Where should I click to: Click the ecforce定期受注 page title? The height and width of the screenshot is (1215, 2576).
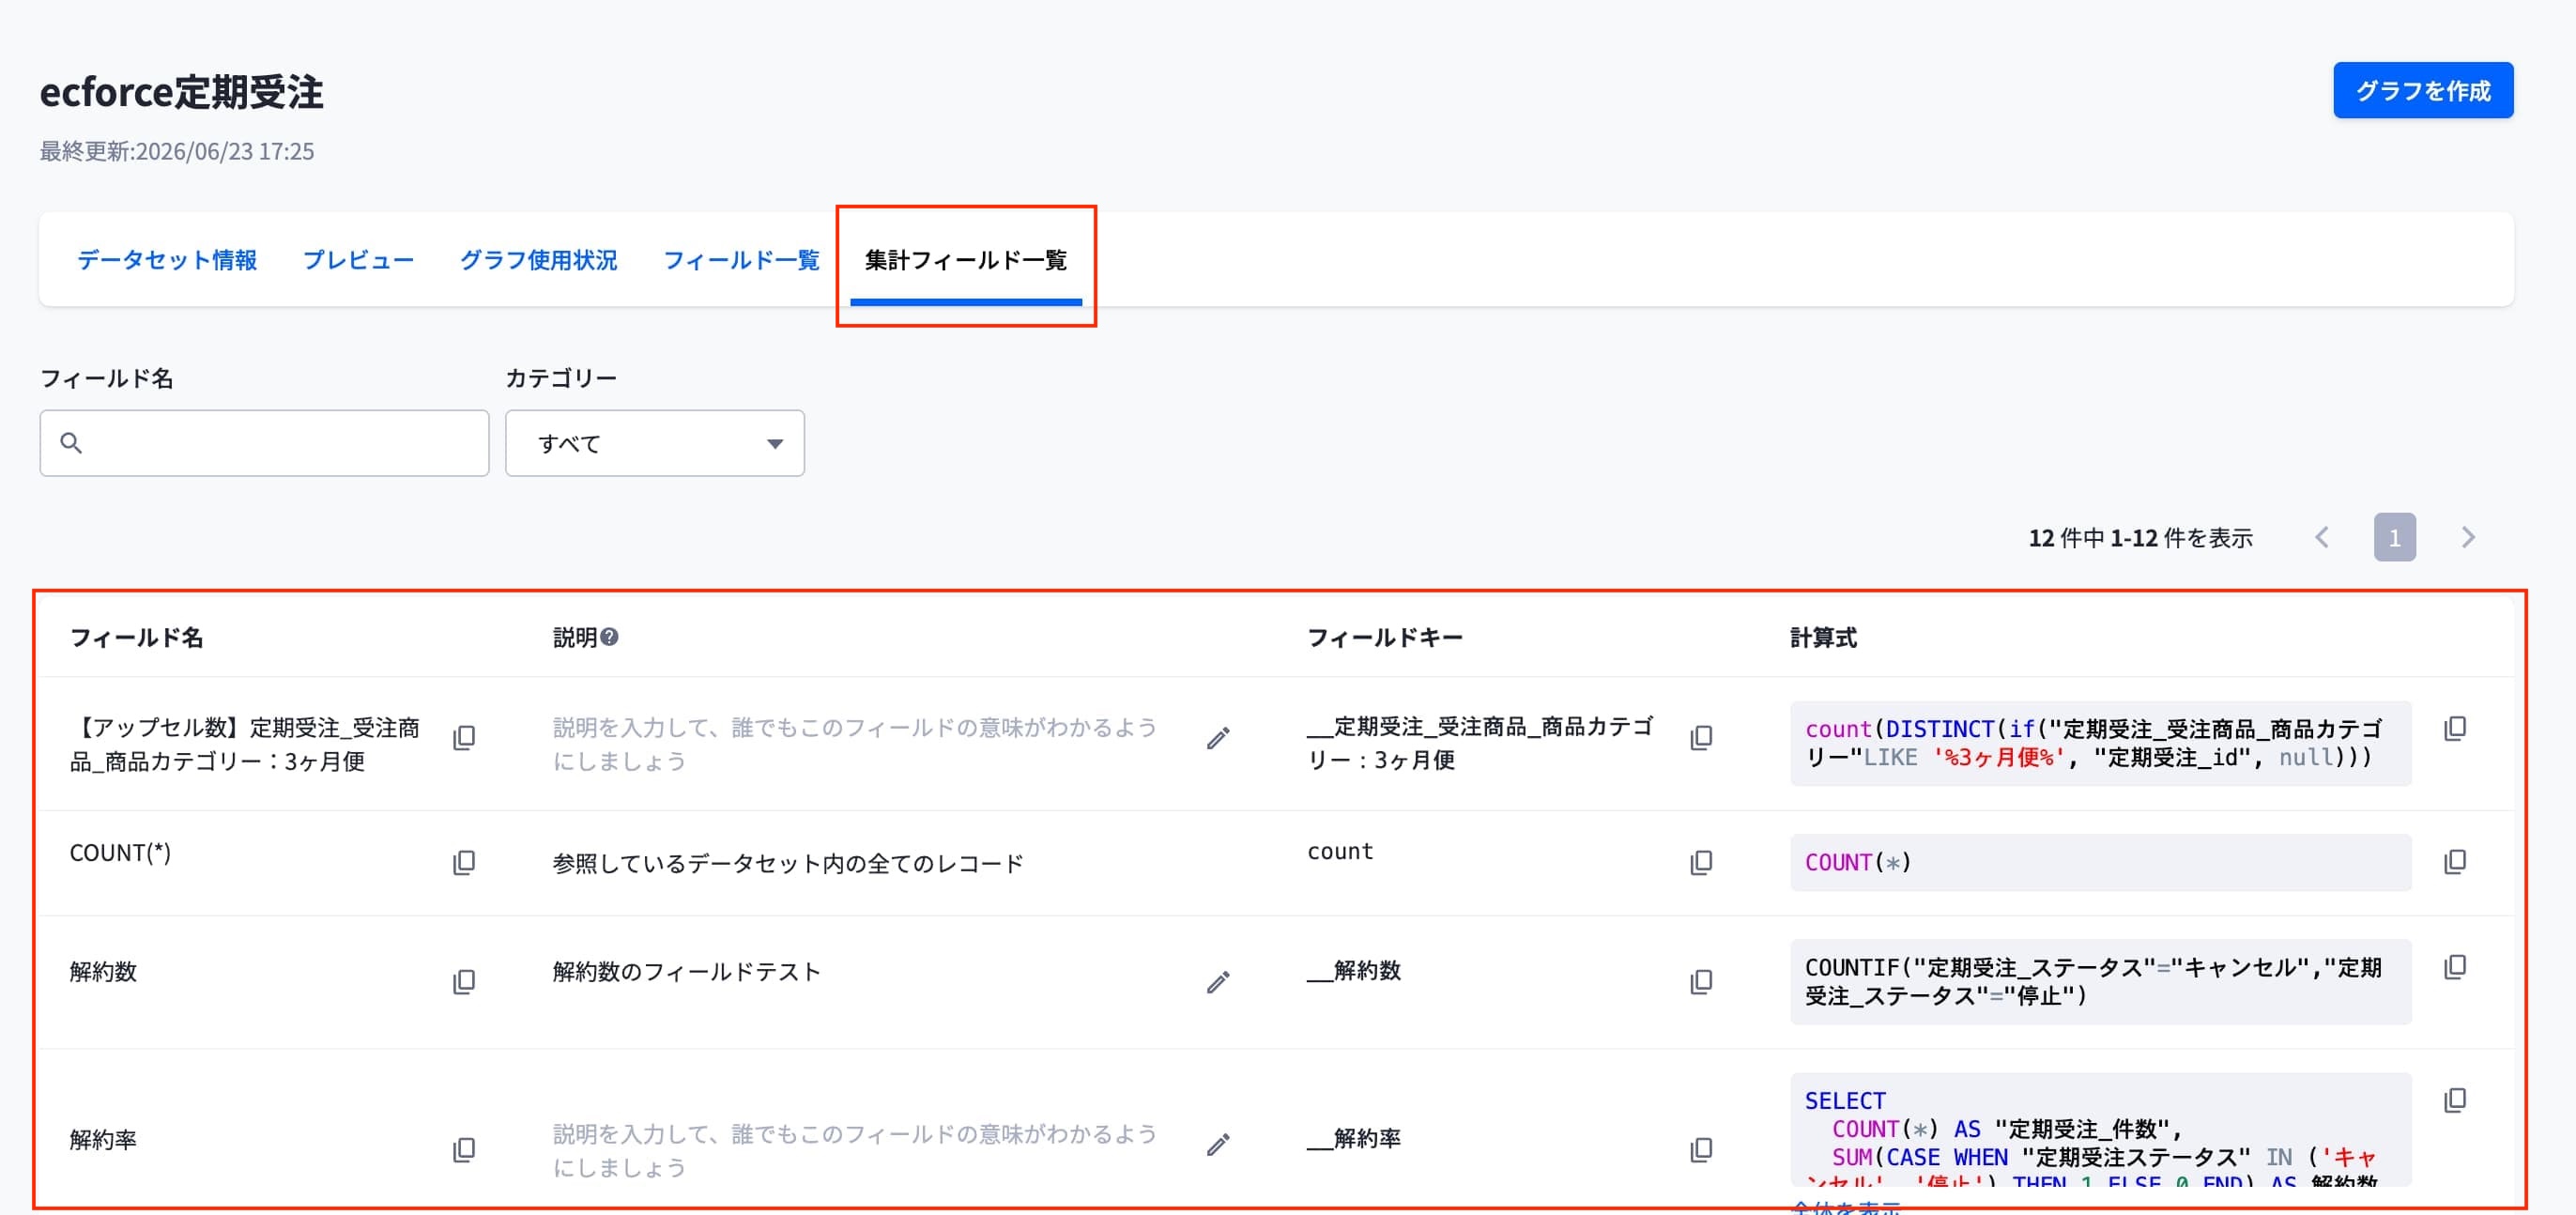[x=181, y=92]
